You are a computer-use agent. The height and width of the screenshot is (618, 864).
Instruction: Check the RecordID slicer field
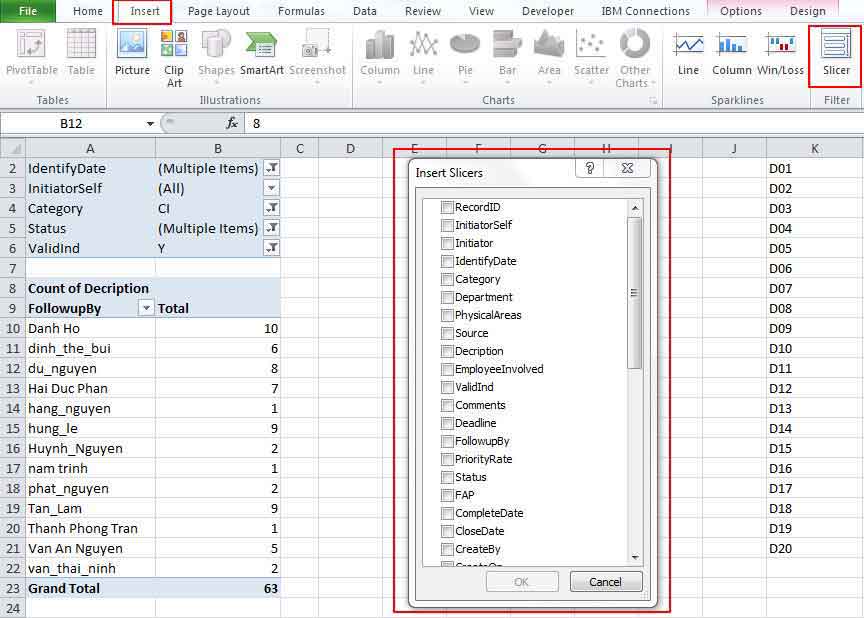(447, 208)
